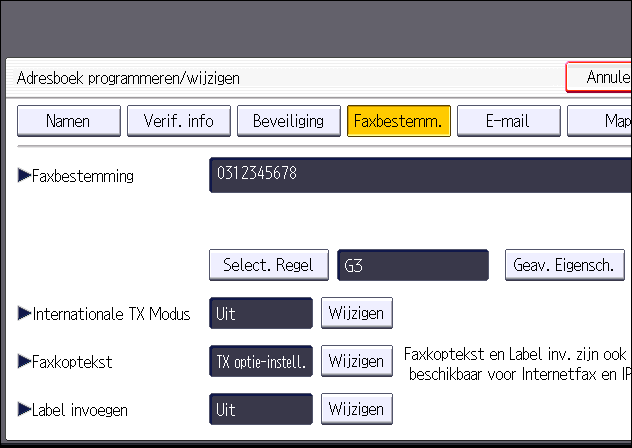This screenshot has height=448, width=632.
Task: Select the Faxbestemm. tab
Action: [399, 121]
